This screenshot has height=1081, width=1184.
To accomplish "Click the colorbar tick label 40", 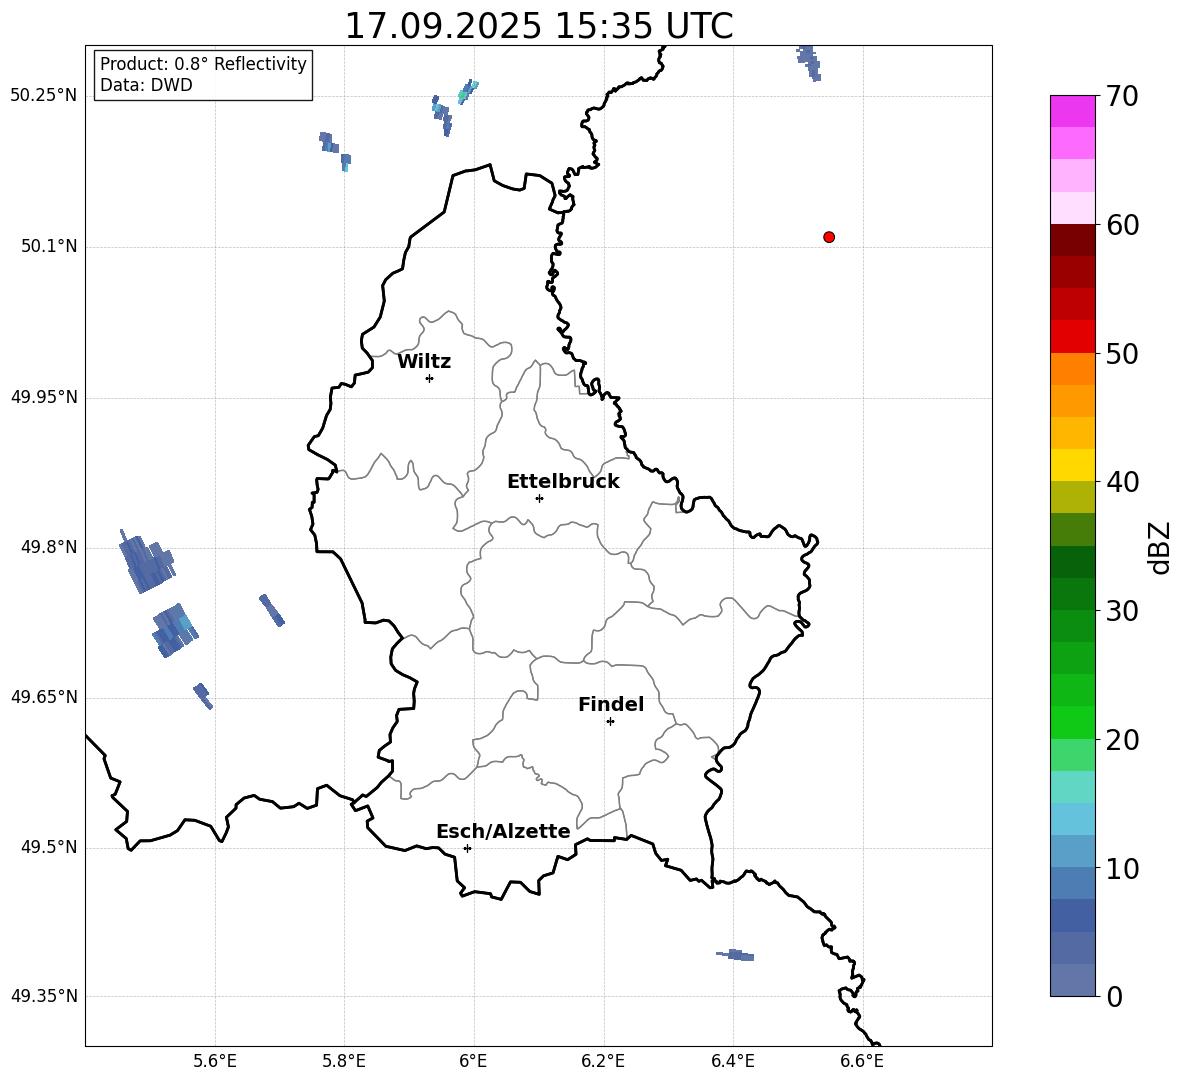I will coord(1123,482).
